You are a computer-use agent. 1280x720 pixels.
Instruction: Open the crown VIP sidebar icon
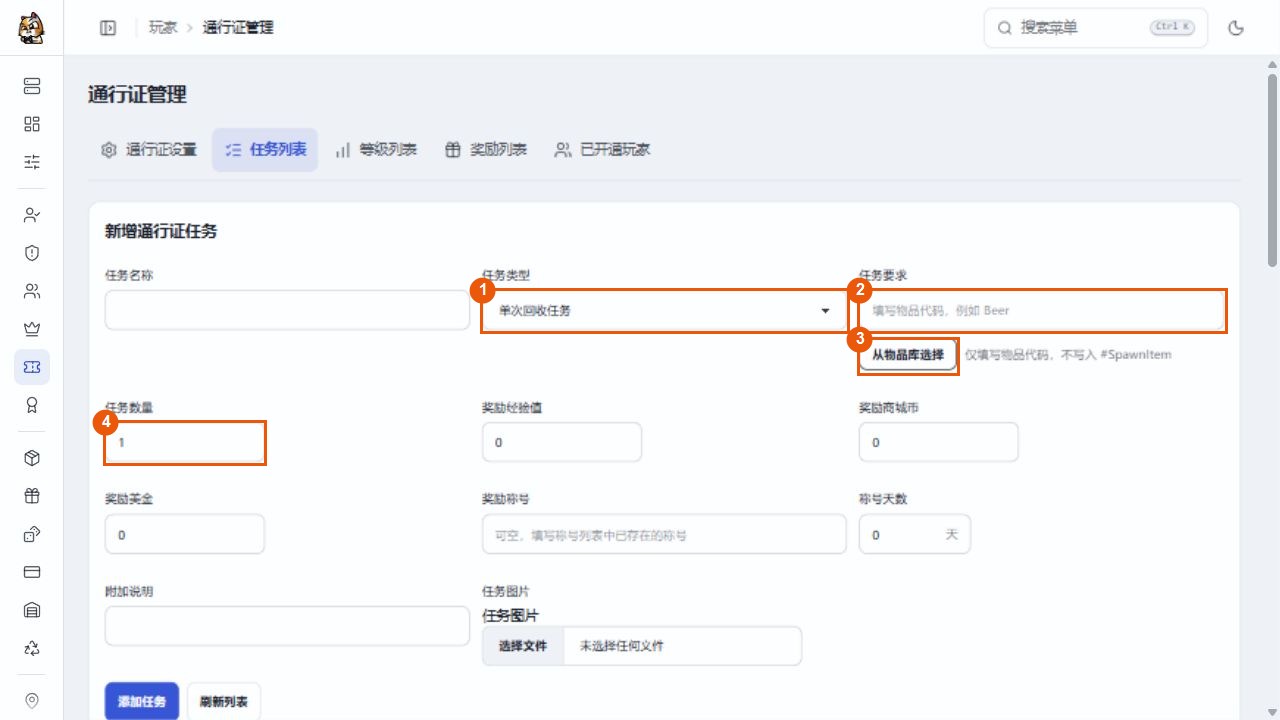[x=32, y=329]
